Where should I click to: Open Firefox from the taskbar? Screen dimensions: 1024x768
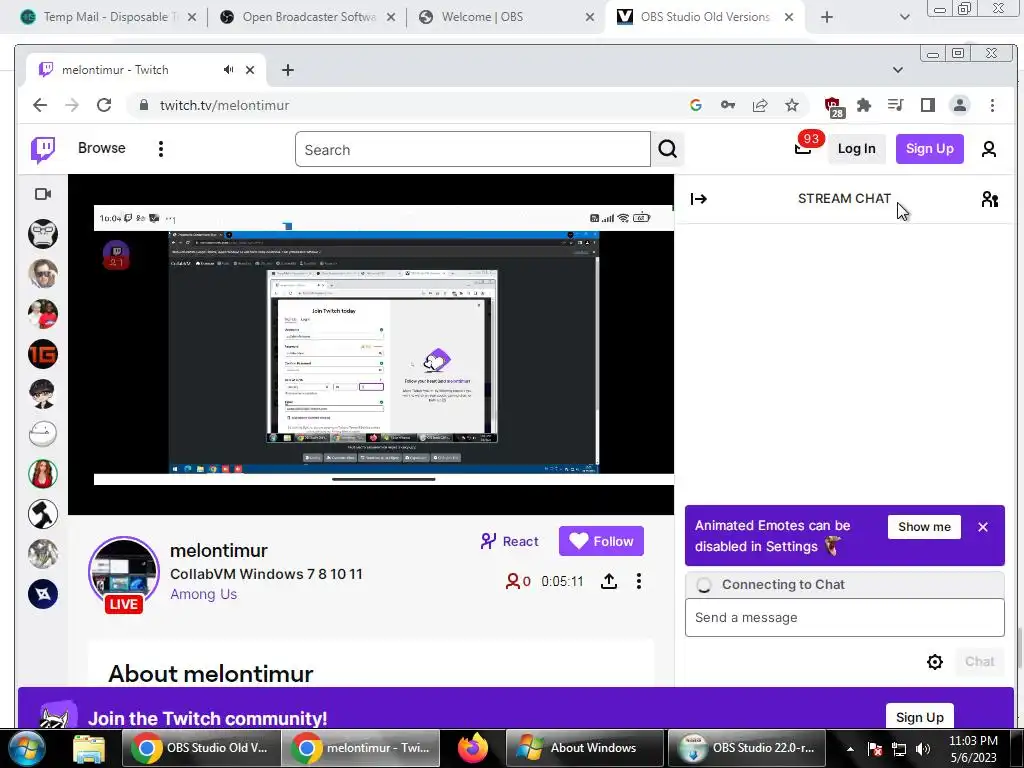pyautogui.click(x=472, y=748)
